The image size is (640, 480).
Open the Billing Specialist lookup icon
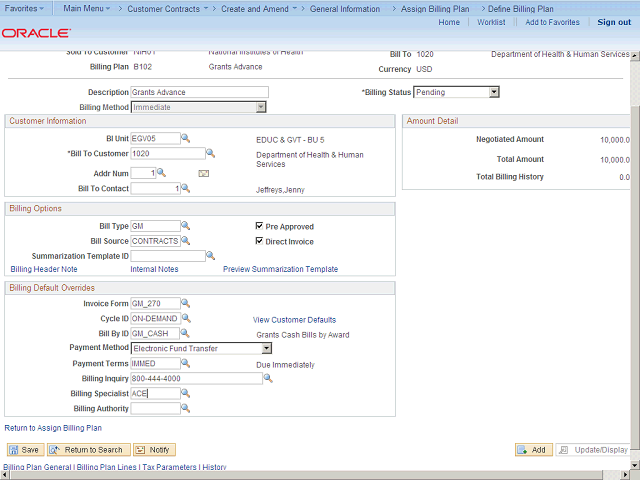click(x=186, y=393)
